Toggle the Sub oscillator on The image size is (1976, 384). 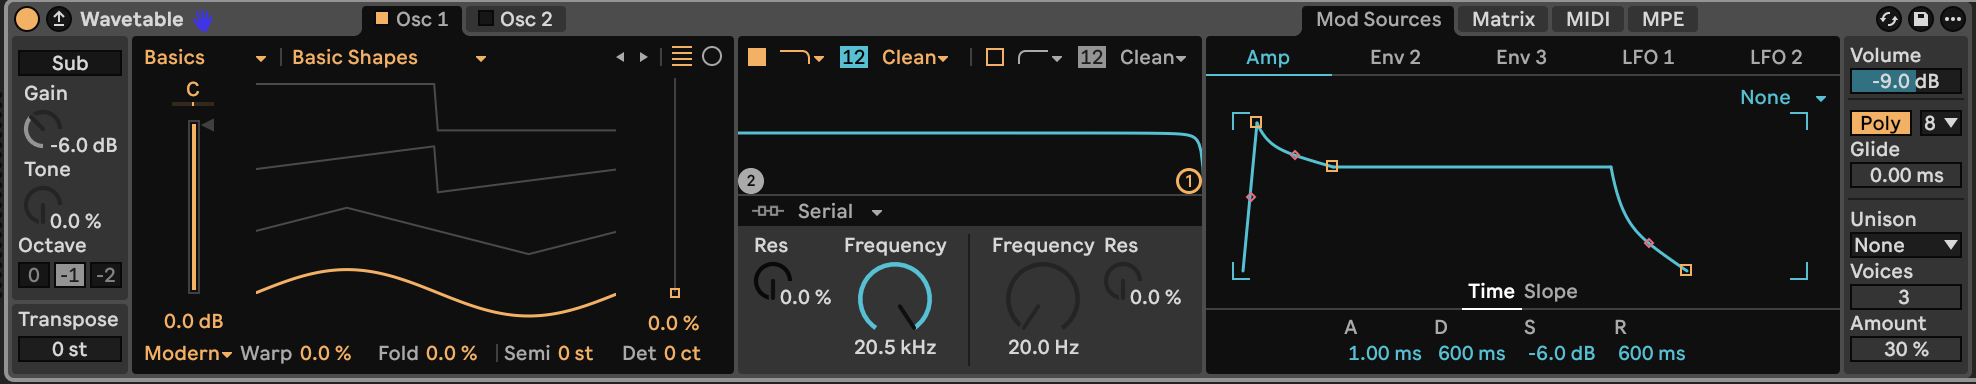[70, 63]
